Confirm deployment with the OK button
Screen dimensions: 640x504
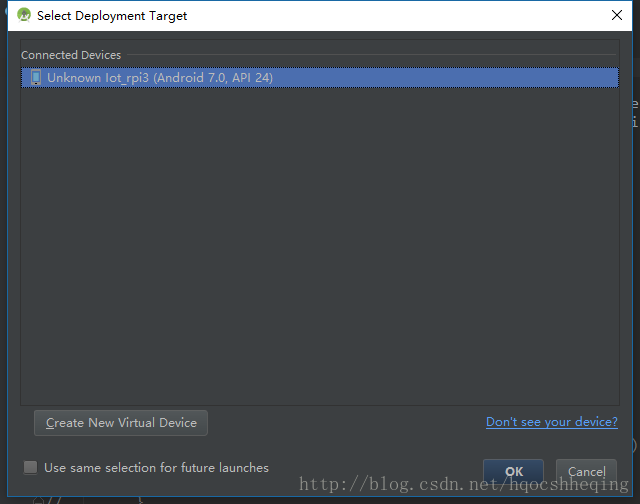pyautogui.click(x=513, y=471)
